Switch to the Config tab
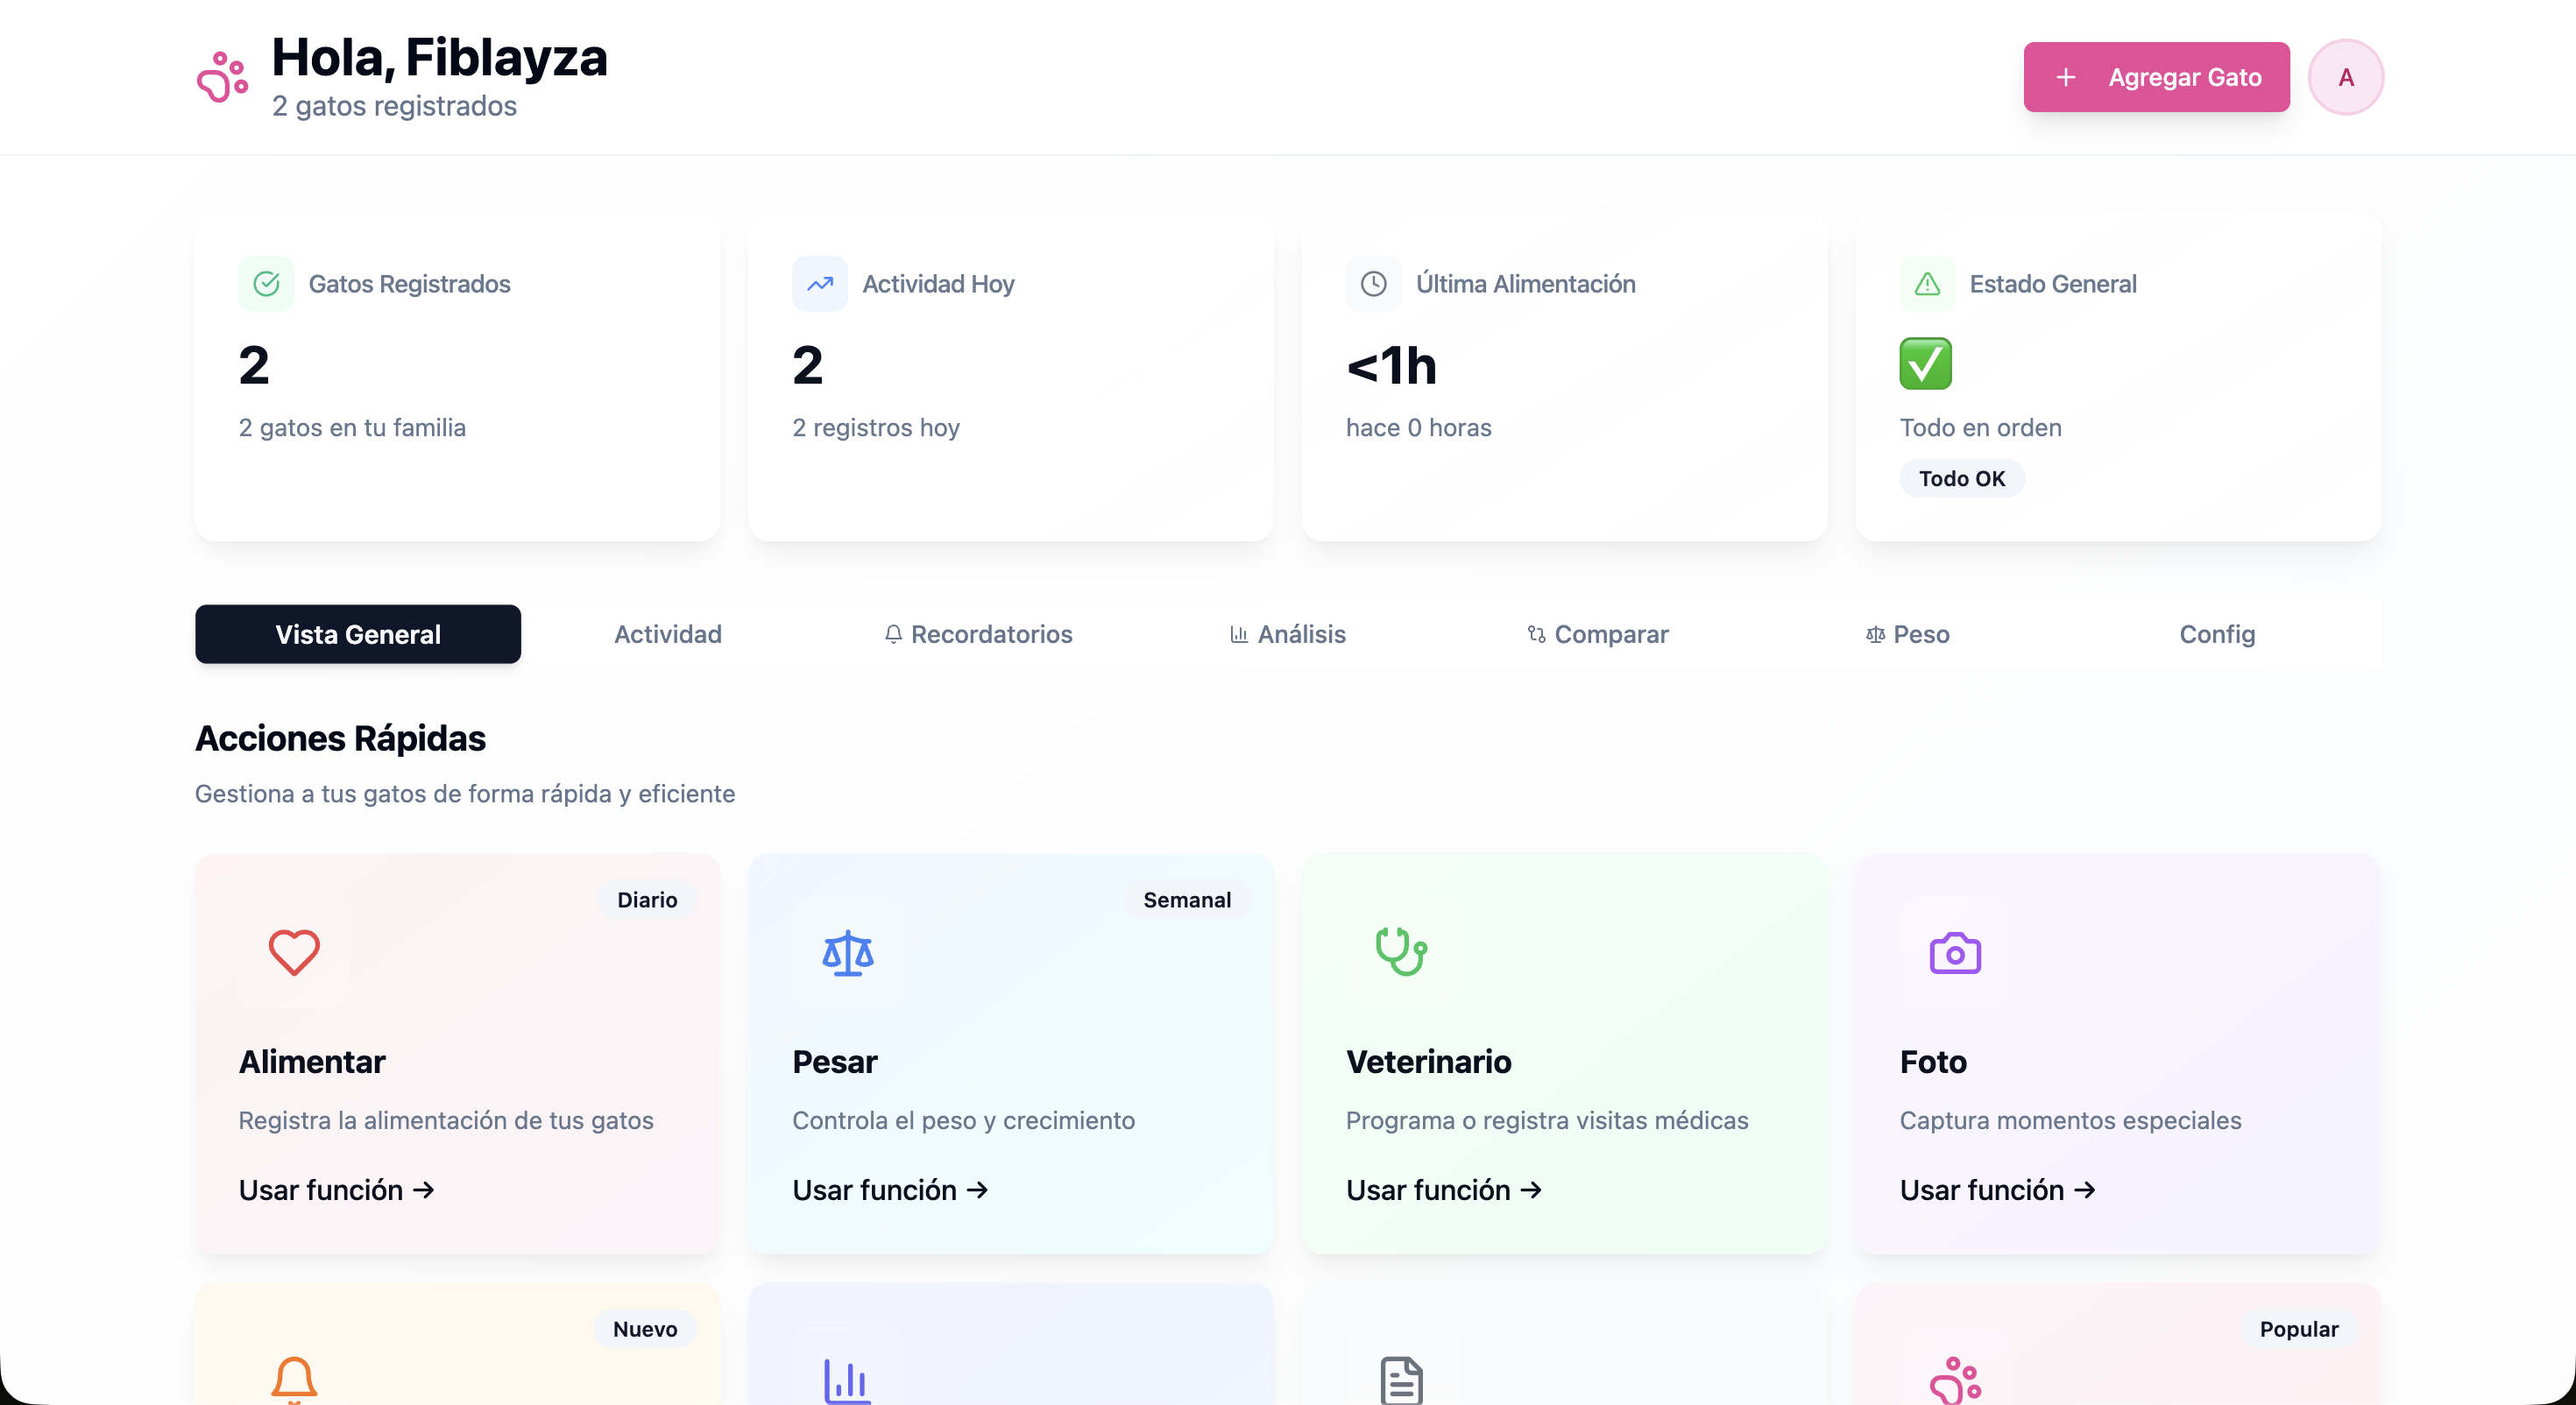This screenshot has width=2576, height=1405. [2216, 634]
